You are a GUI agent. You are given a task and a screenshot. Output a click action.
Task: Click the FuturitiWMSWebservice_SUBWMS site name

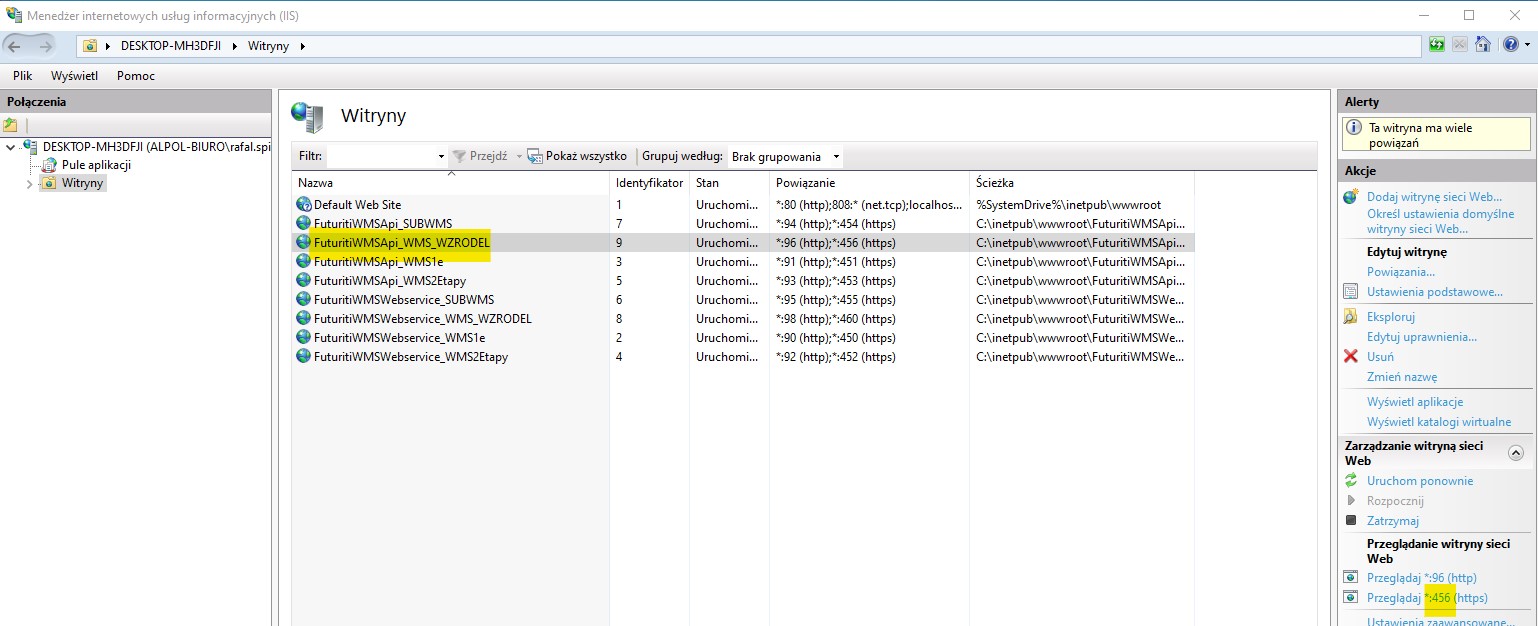[404, 299]
